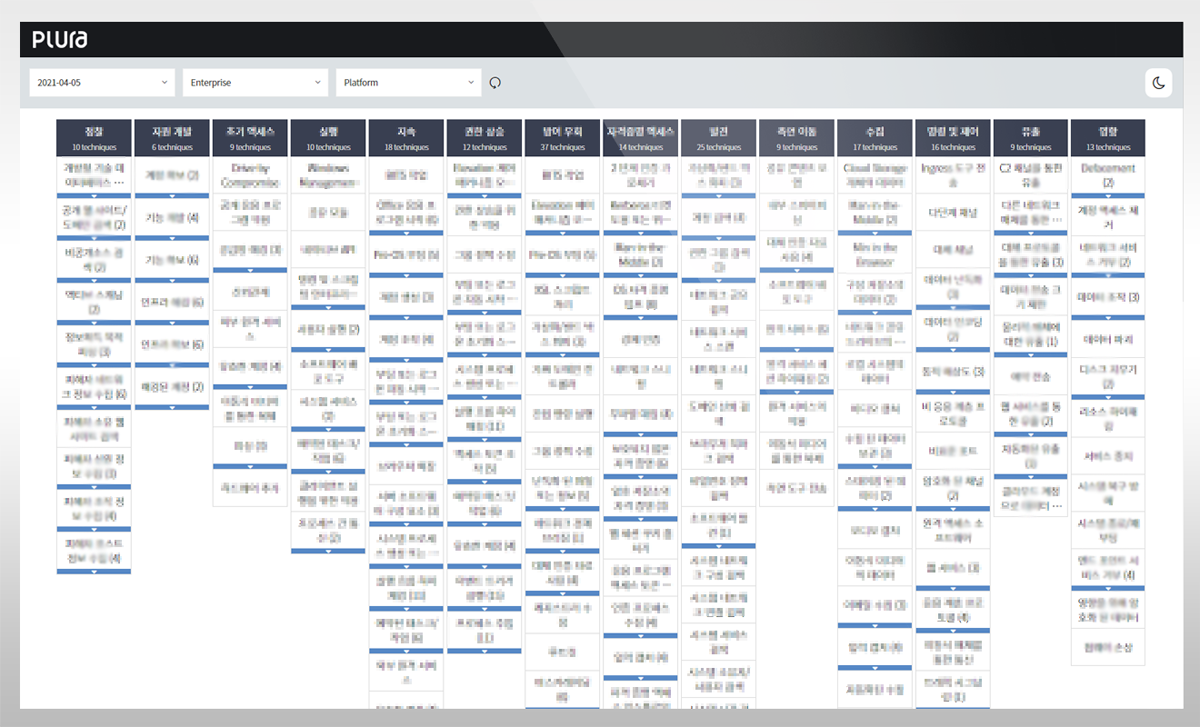Click the refresh icon beside Platform dropdown
The height and width of the screenshot is (727, 1200).
point(494,82)
